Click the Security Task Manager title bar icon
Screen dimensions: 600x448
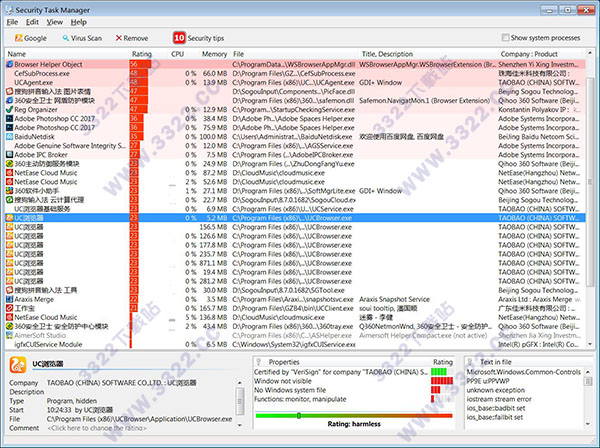(9, 10)
